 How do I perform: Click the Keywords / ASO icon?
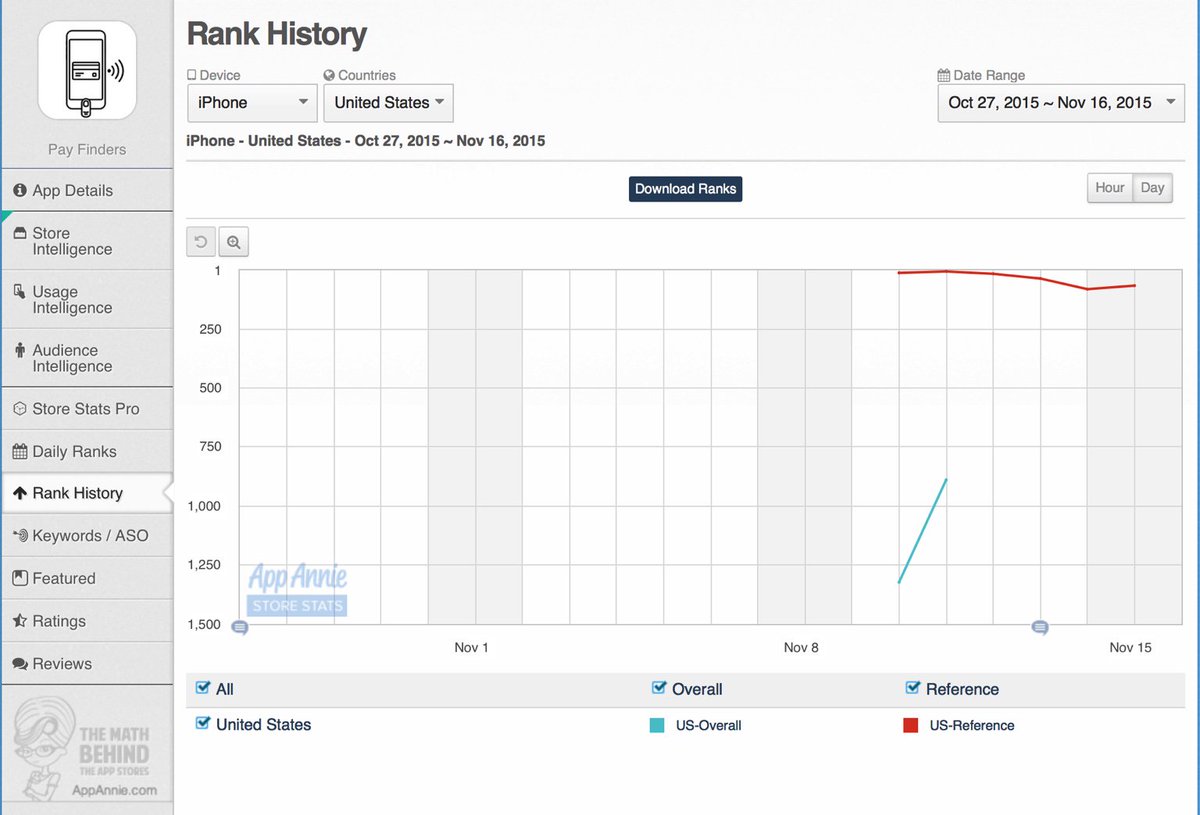(x=20, y=536)
